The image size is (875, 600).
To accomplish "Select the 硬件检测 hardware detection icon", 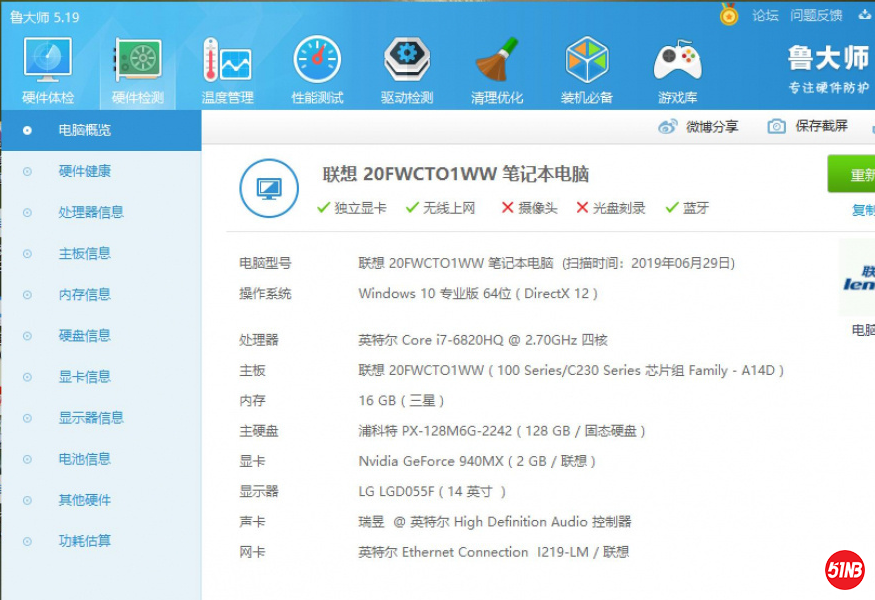I will tap(138, 63).
